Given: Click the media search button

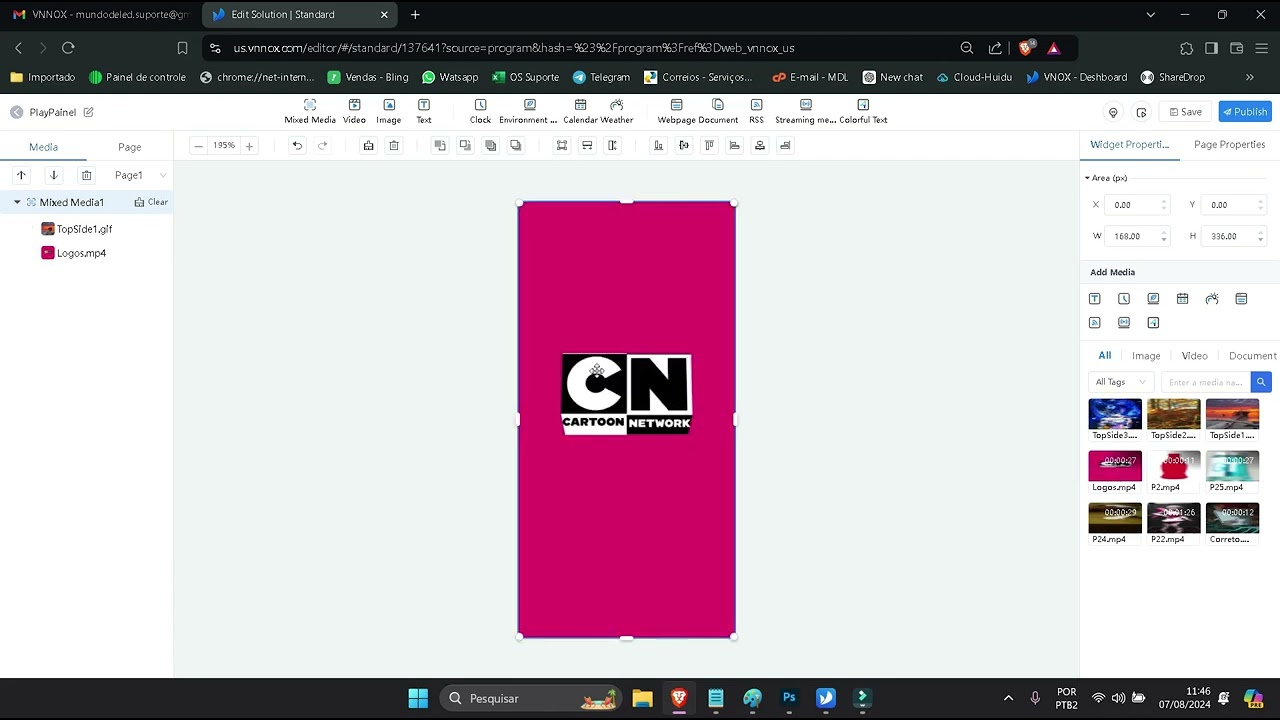Looking at the screenshot, I should (1261, 382).
